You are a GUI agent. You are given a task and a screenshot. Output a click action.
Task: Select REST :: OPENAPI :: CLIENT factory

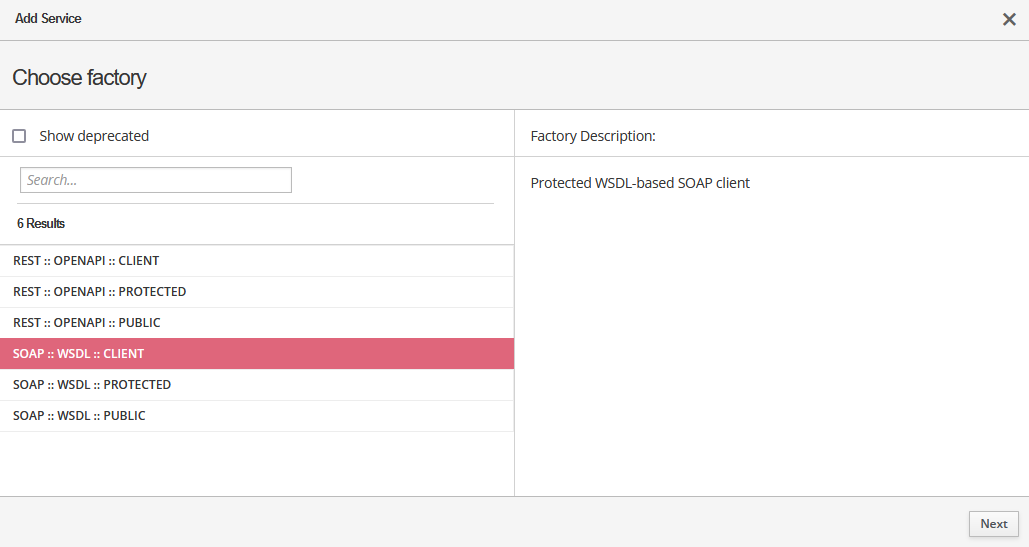pos(86,261)
